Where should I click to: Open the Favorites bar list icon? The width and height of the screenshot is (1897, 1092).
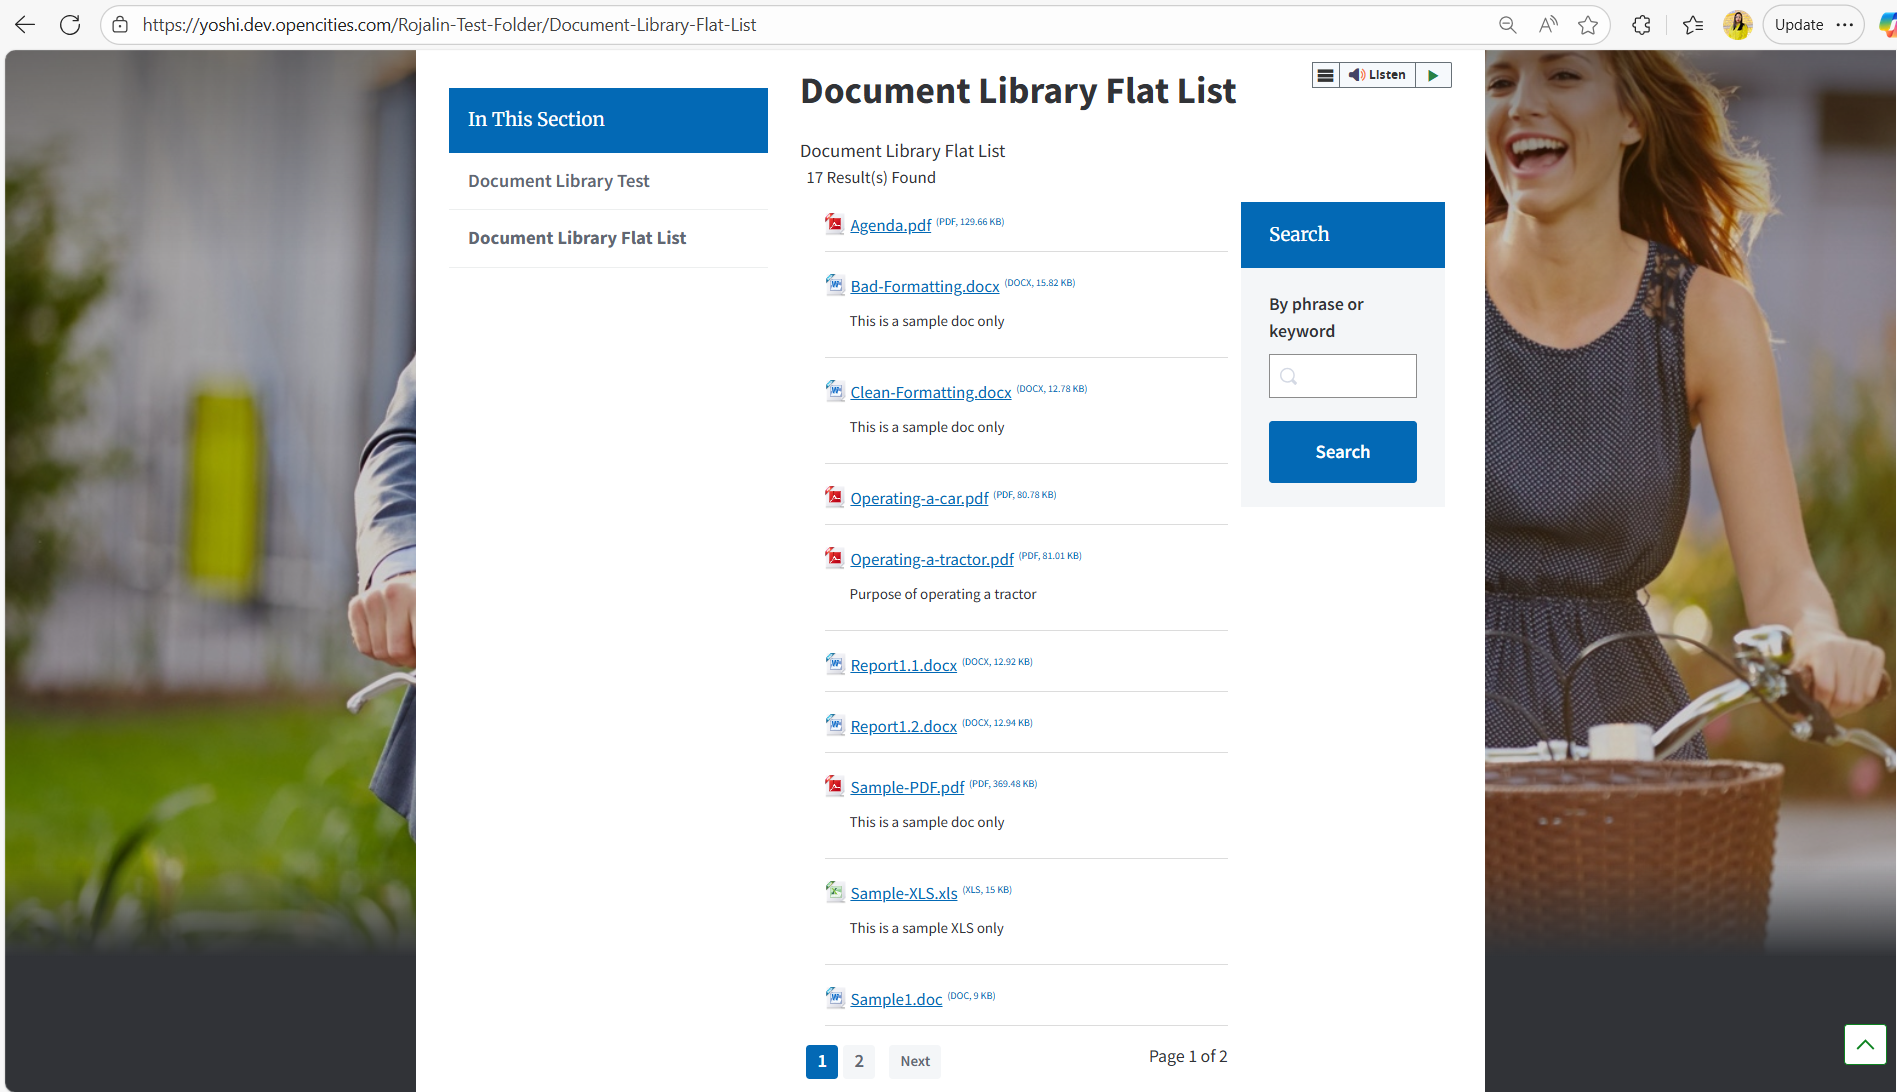(x=1693, y=24)
